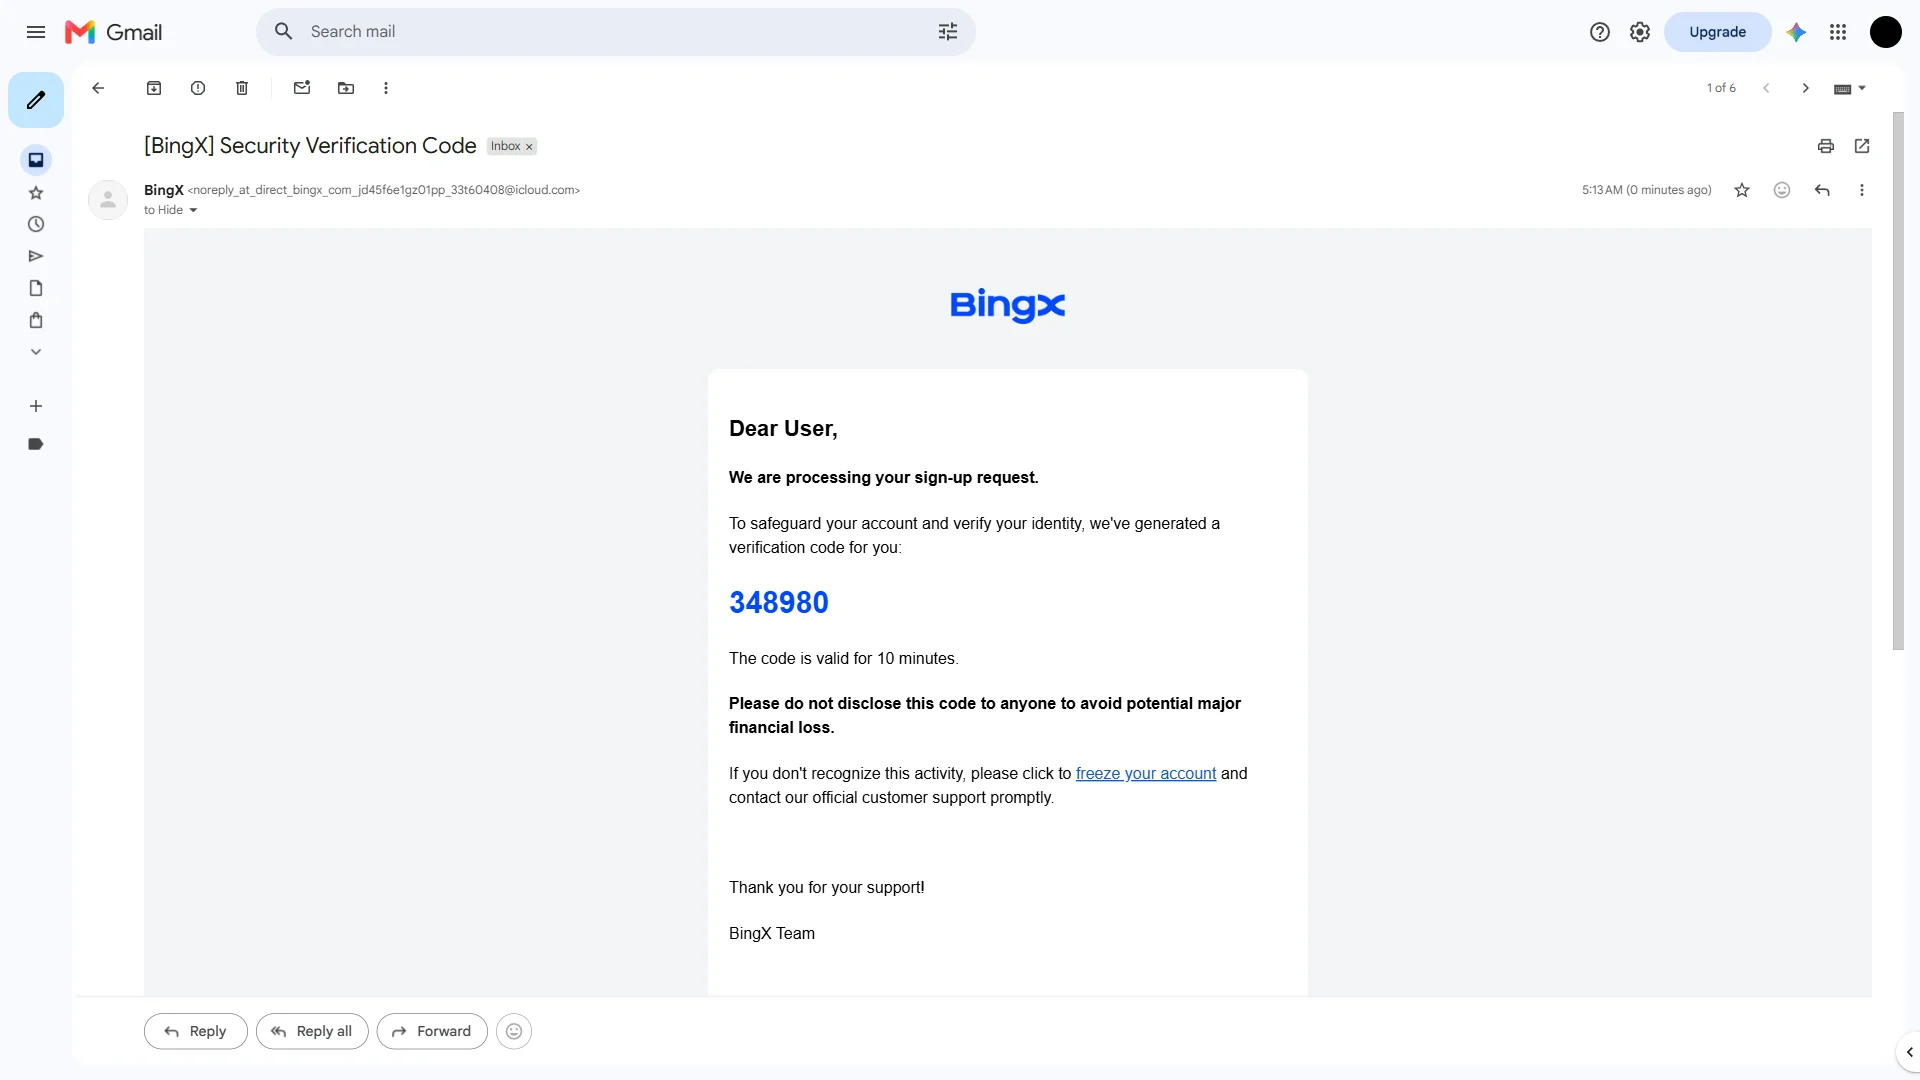Print all icon
Screen dimensions: 1920x1080
point(1826,146)
